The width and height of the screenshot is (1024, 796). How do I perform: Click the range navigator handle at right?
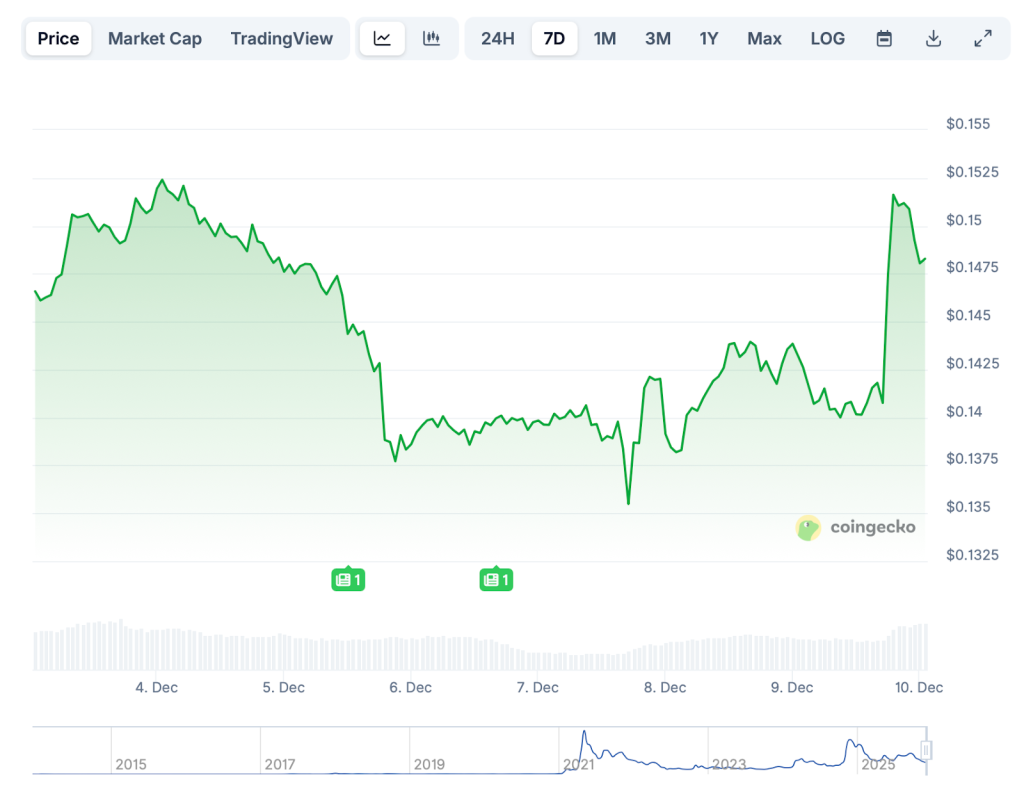coord(926,750)
